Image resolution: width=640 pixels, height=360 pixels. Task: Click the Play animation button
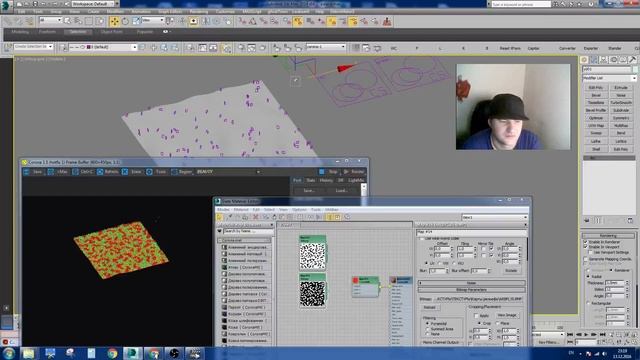(x=587, y=335)
